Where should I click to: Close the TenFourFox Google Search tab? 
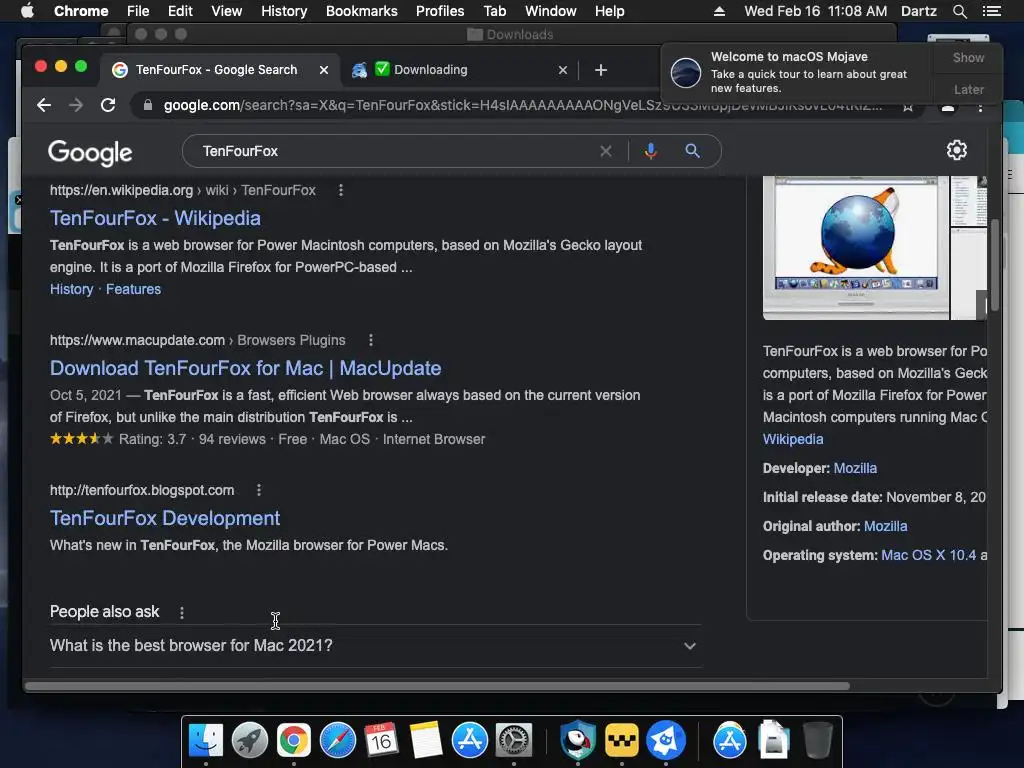click(x=324, y=70)
